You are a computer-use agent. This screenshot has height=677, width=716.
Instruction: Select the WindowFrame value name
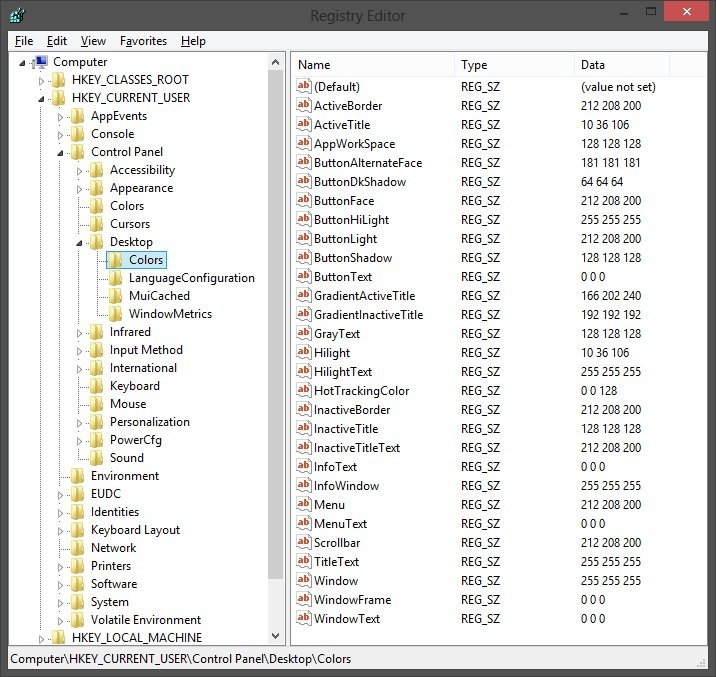click(353, 599)
